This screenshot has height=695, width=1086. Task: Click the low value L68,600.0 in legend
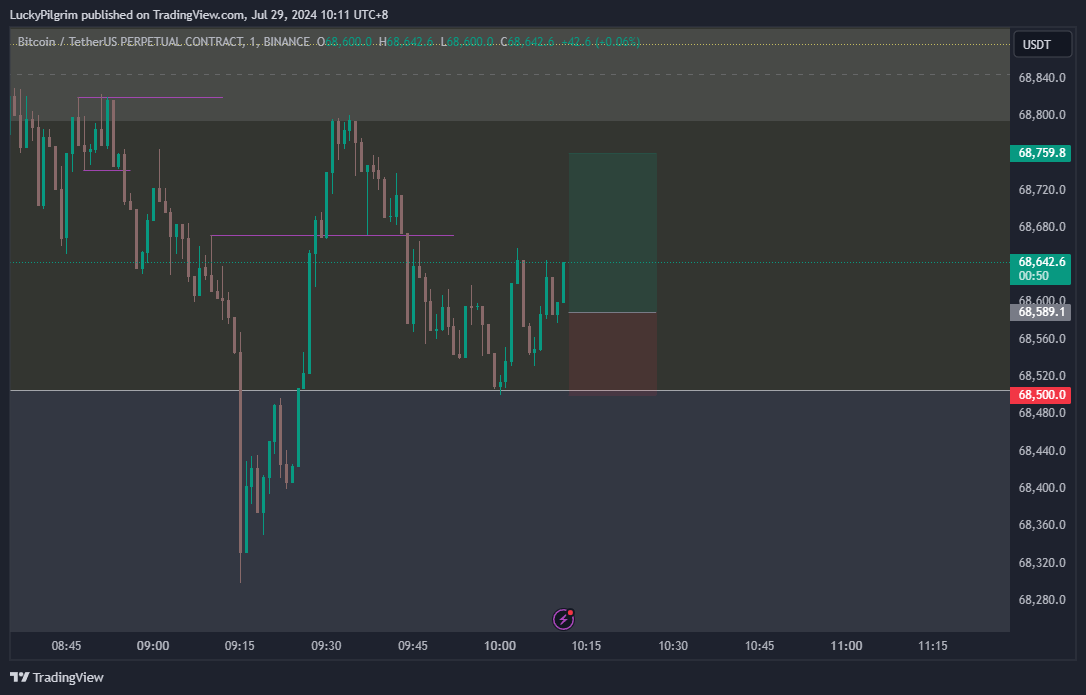pyautogui.click(x=467, y=42)
